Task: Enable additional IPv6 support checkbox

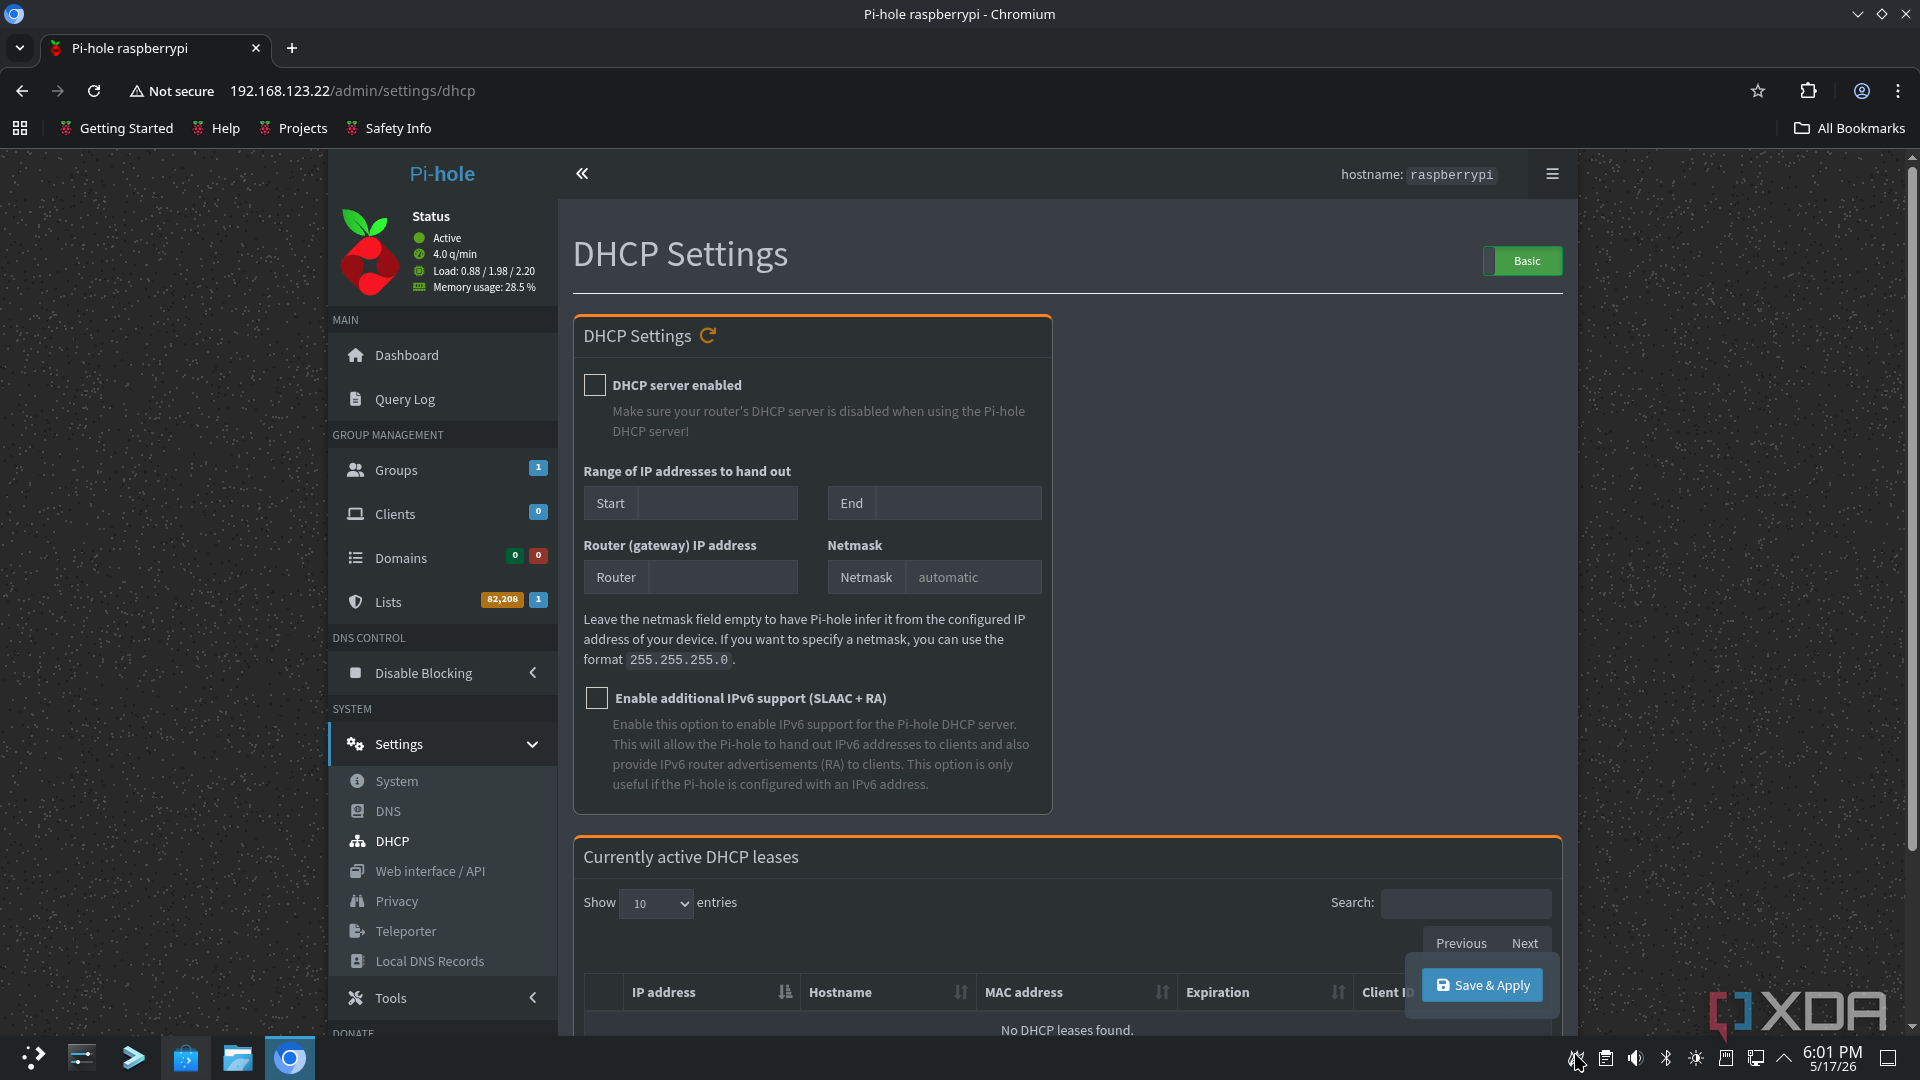Action: click(x=597, y=699)
